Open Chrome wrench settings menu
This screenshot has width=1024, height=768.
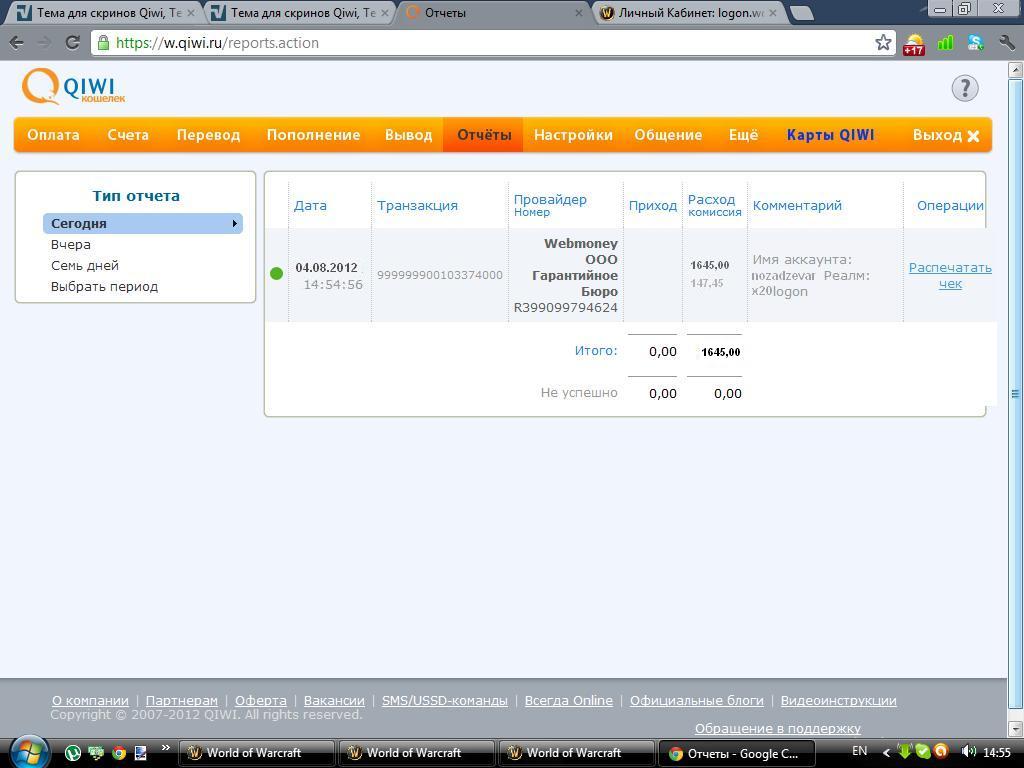[x=1006, y=43]
